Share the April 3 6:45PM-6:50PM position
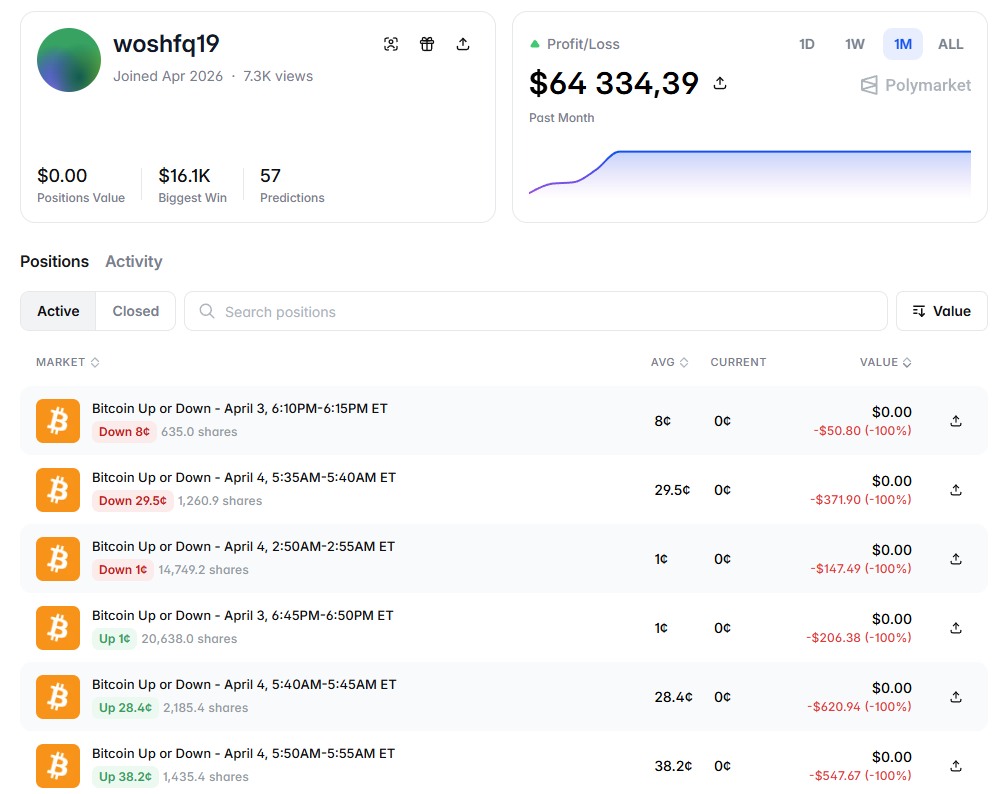The image size is (998, 794). pos(956,628)
